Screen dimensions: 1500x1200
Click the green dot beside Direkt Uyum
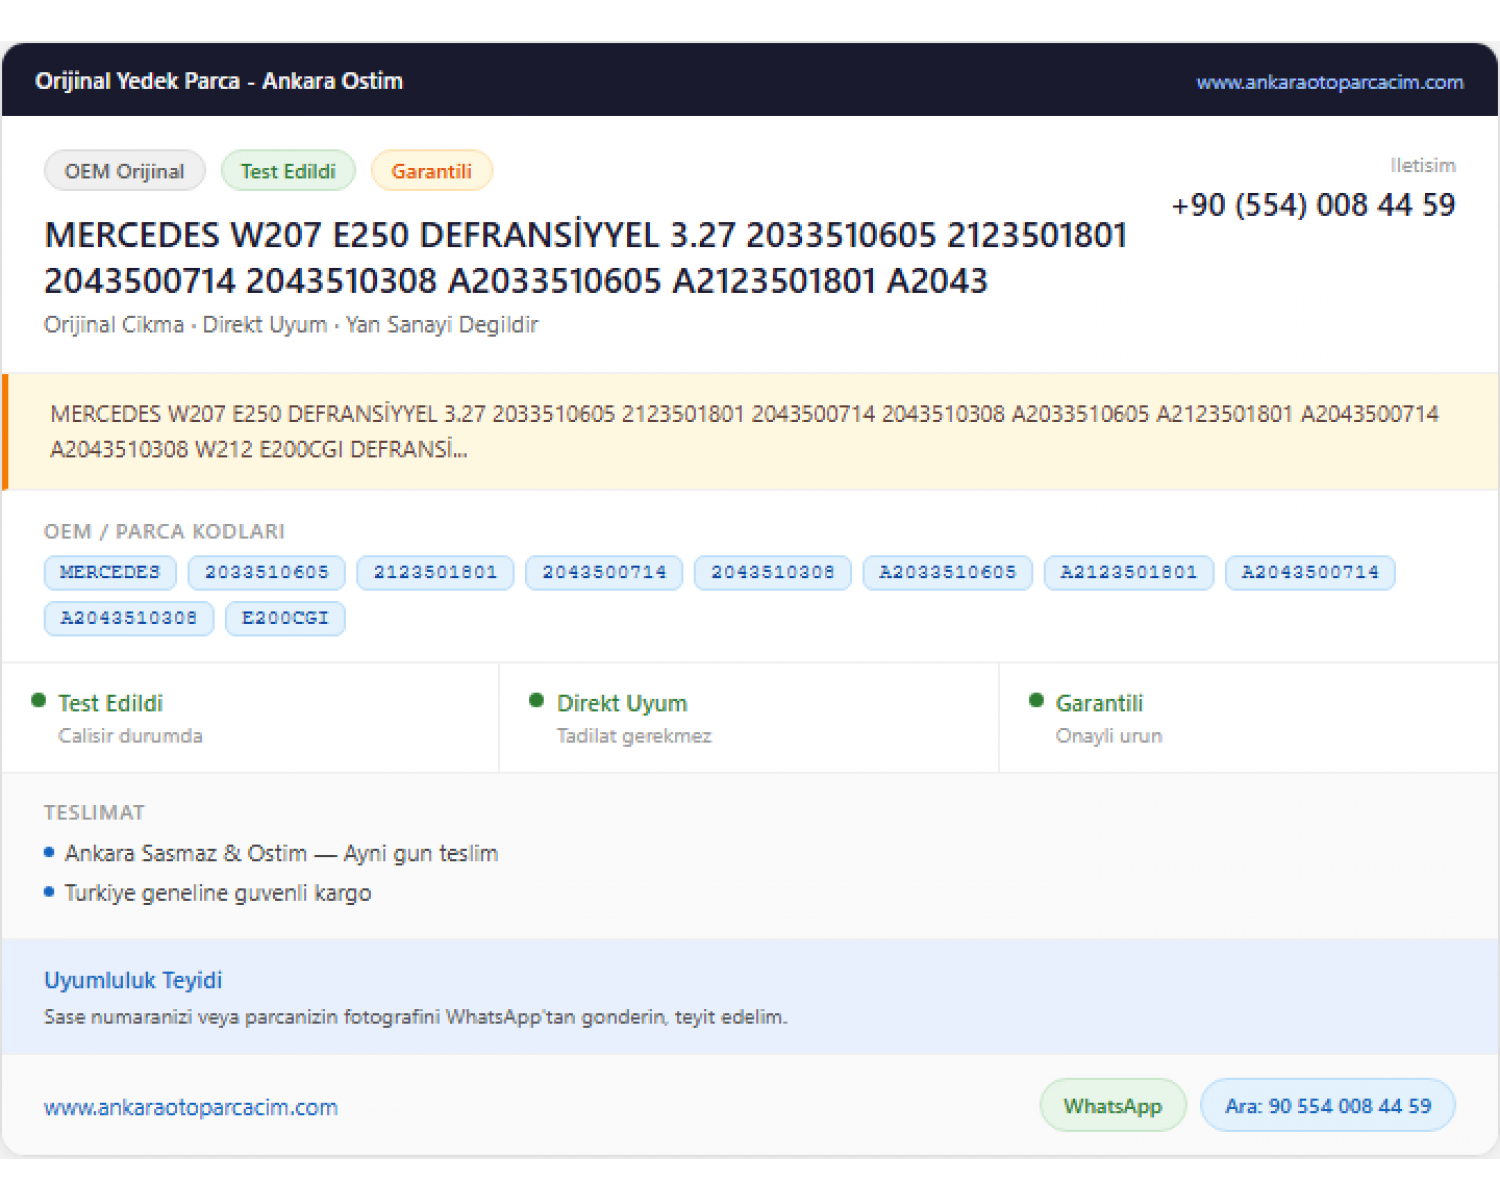pos(537,701)
